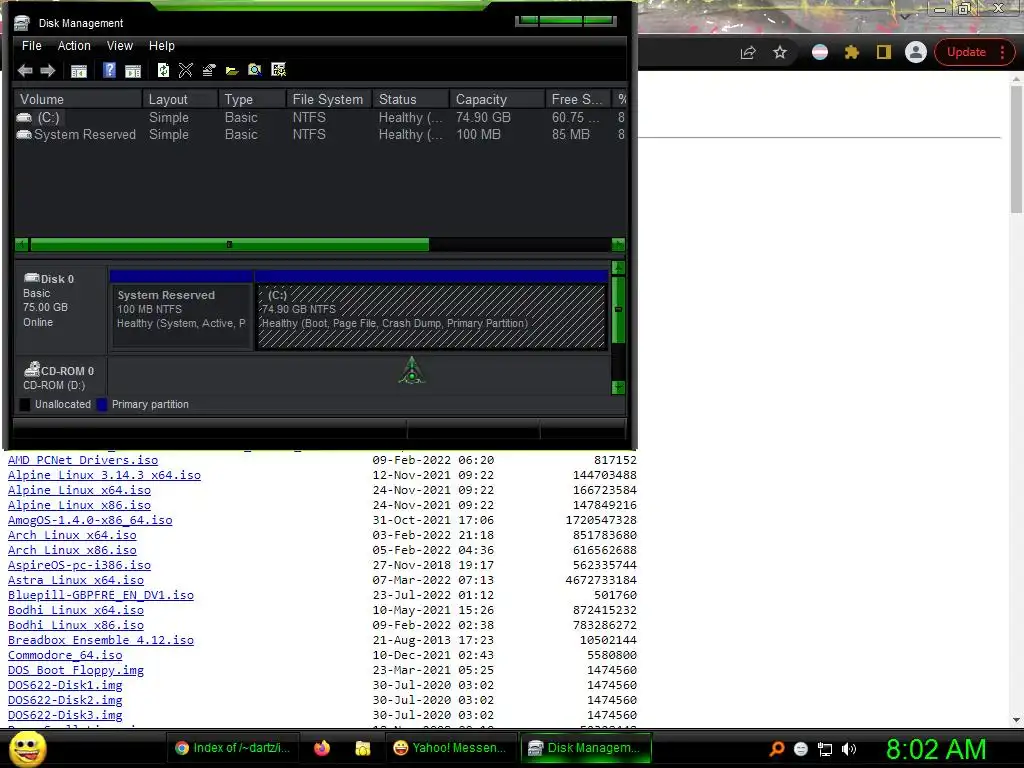The image size is (1024, 768).
Task: Click up arrow of disk view scrollbar
Action: pos(618,267)
